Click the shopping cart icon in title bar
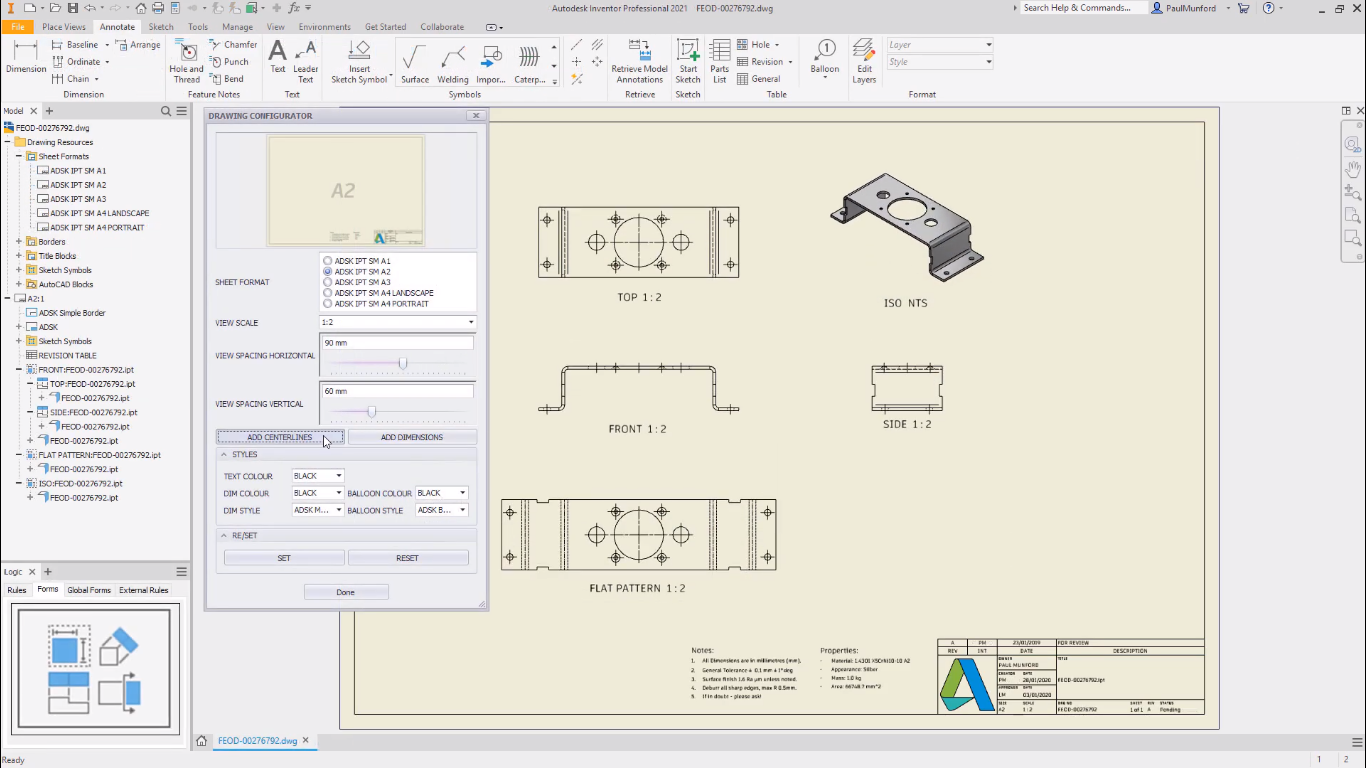The width and height of the screenshot is (1366, 768). click(1243, 8)
